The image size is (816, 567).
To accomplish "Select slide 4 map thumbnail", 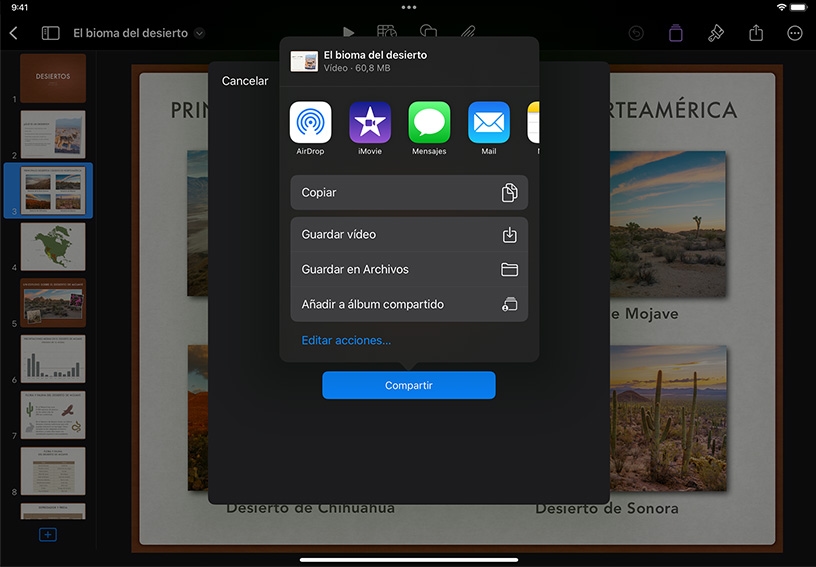I will click(x=53, y=247).
